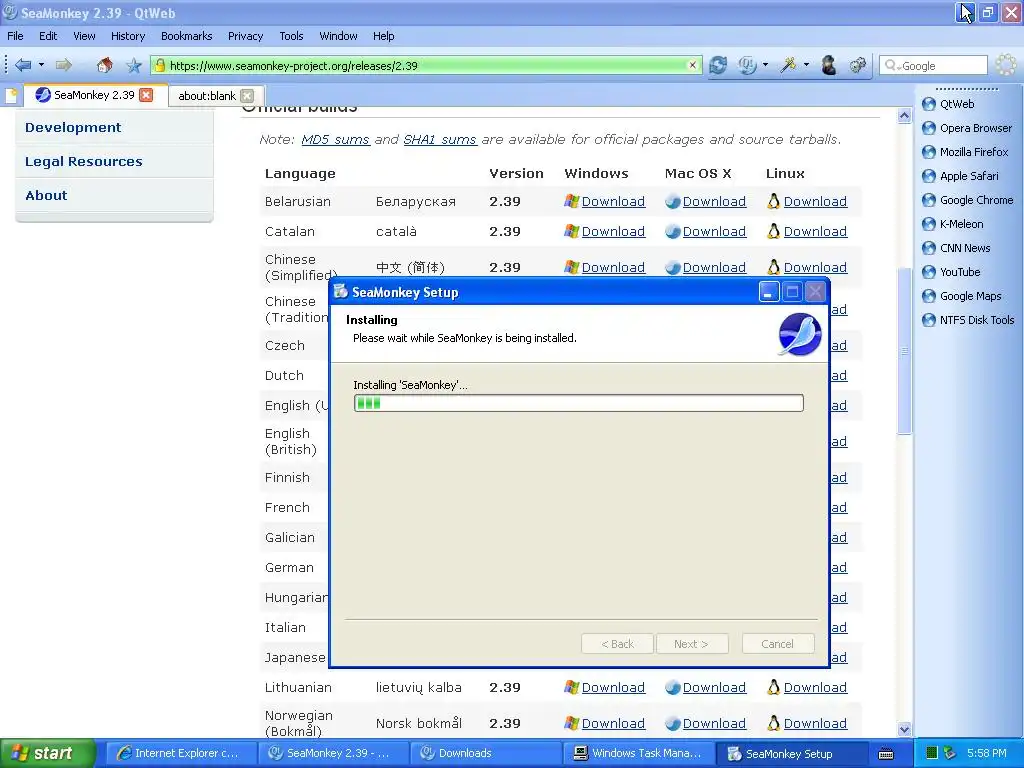
Task: Click Mac icon in Lithuanian row
Action: pos(673,688)
